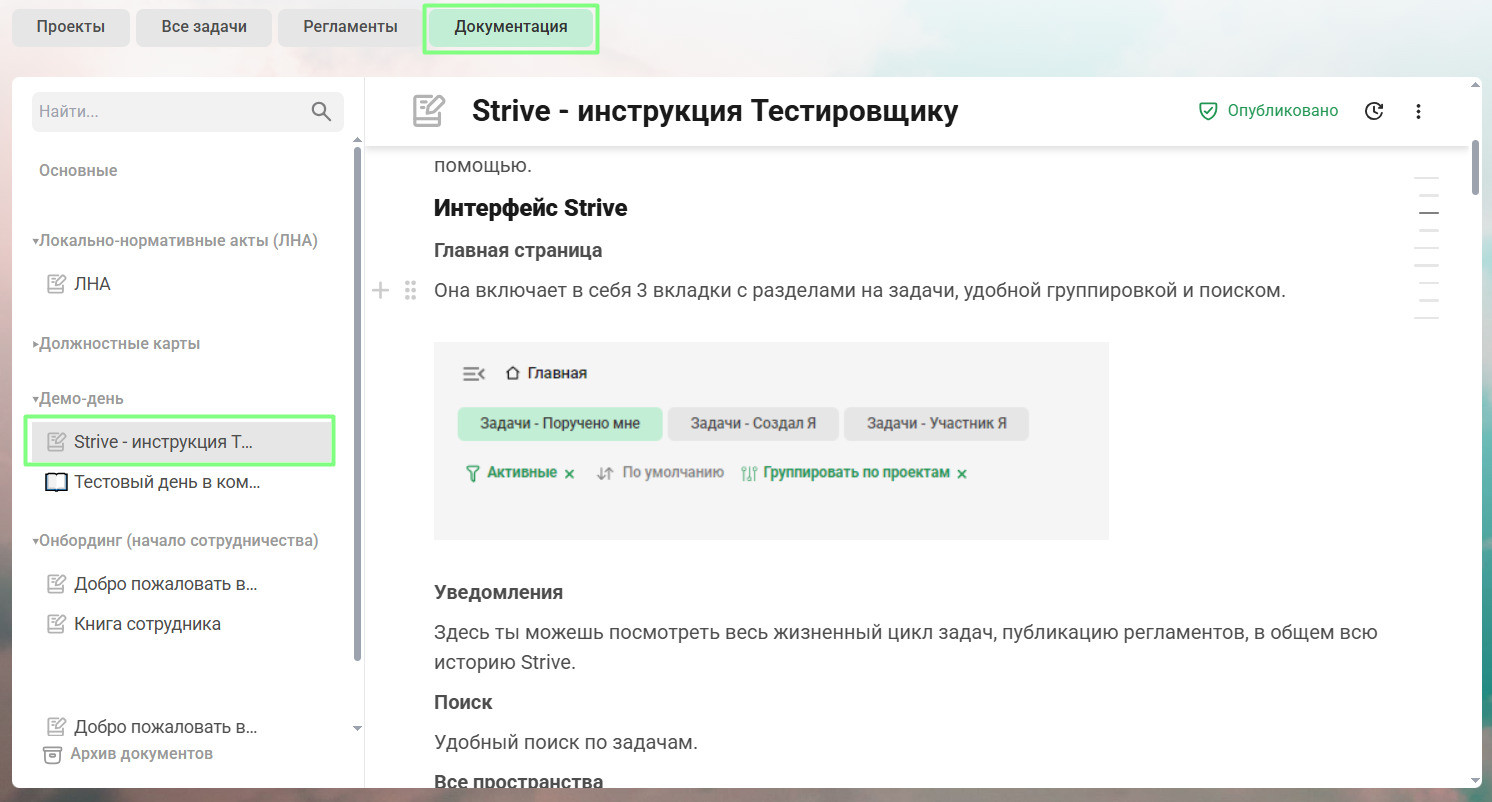Click the document title Strive - инструкция Тестировщику
Viewport: 1492px width, 802px height.
point(715,111)
